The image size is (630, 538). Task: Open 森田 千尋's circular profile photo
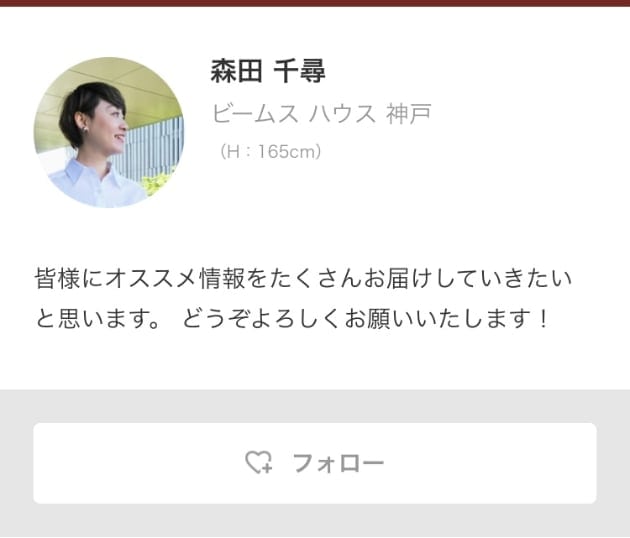coord(109,132)
